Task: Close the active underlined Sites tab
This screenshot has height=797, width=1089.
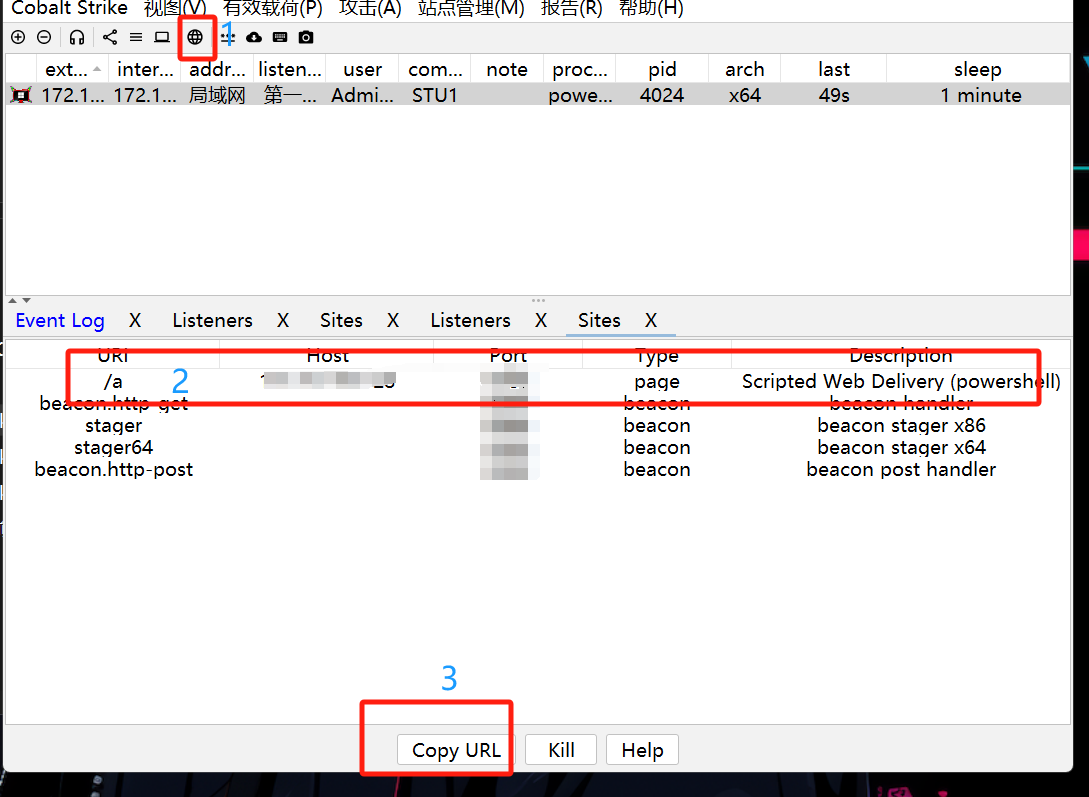Action: [651, 320]
